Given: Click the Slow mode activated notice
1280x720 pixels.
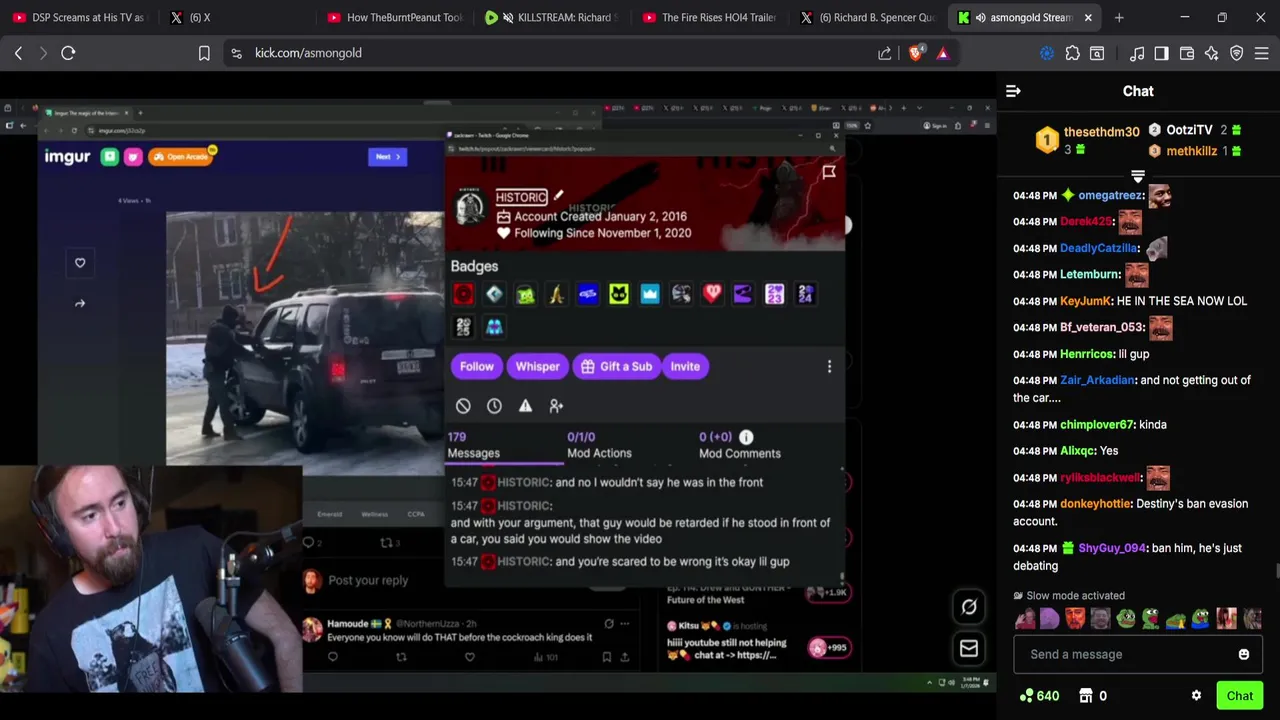Looking at the screenshot, I should coord(1067,596).
